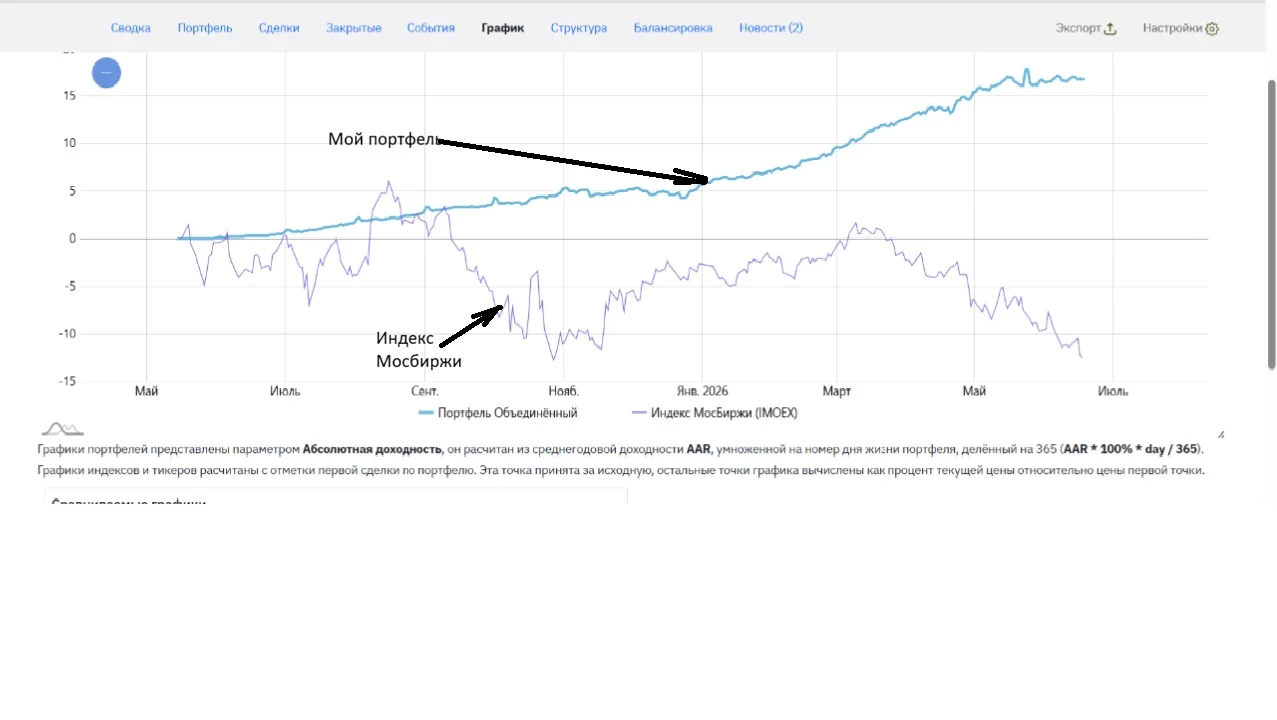Click the vertical page scrollbar

(x=1271, y=223)
